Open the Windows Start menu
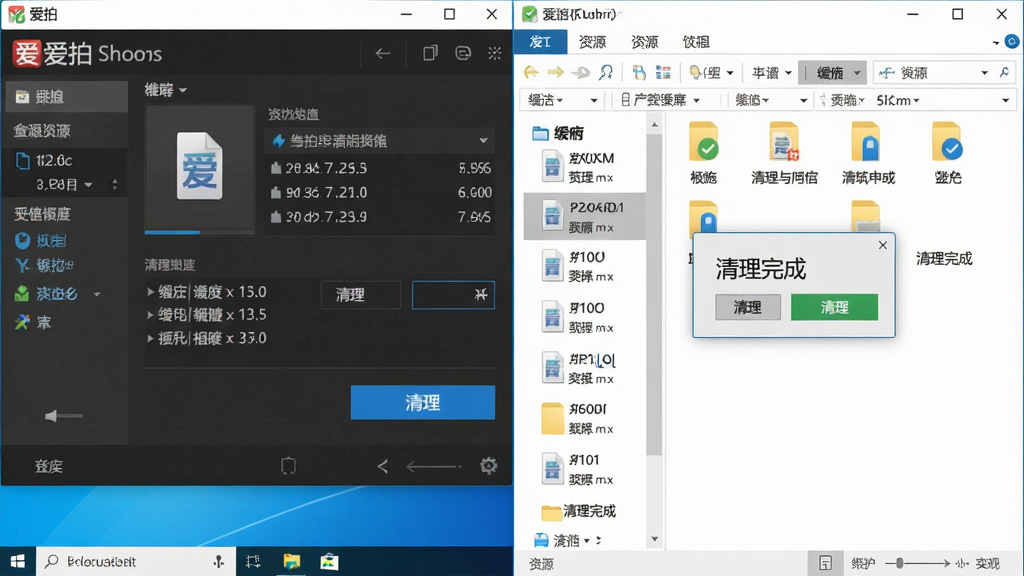 tap(18, 561)
